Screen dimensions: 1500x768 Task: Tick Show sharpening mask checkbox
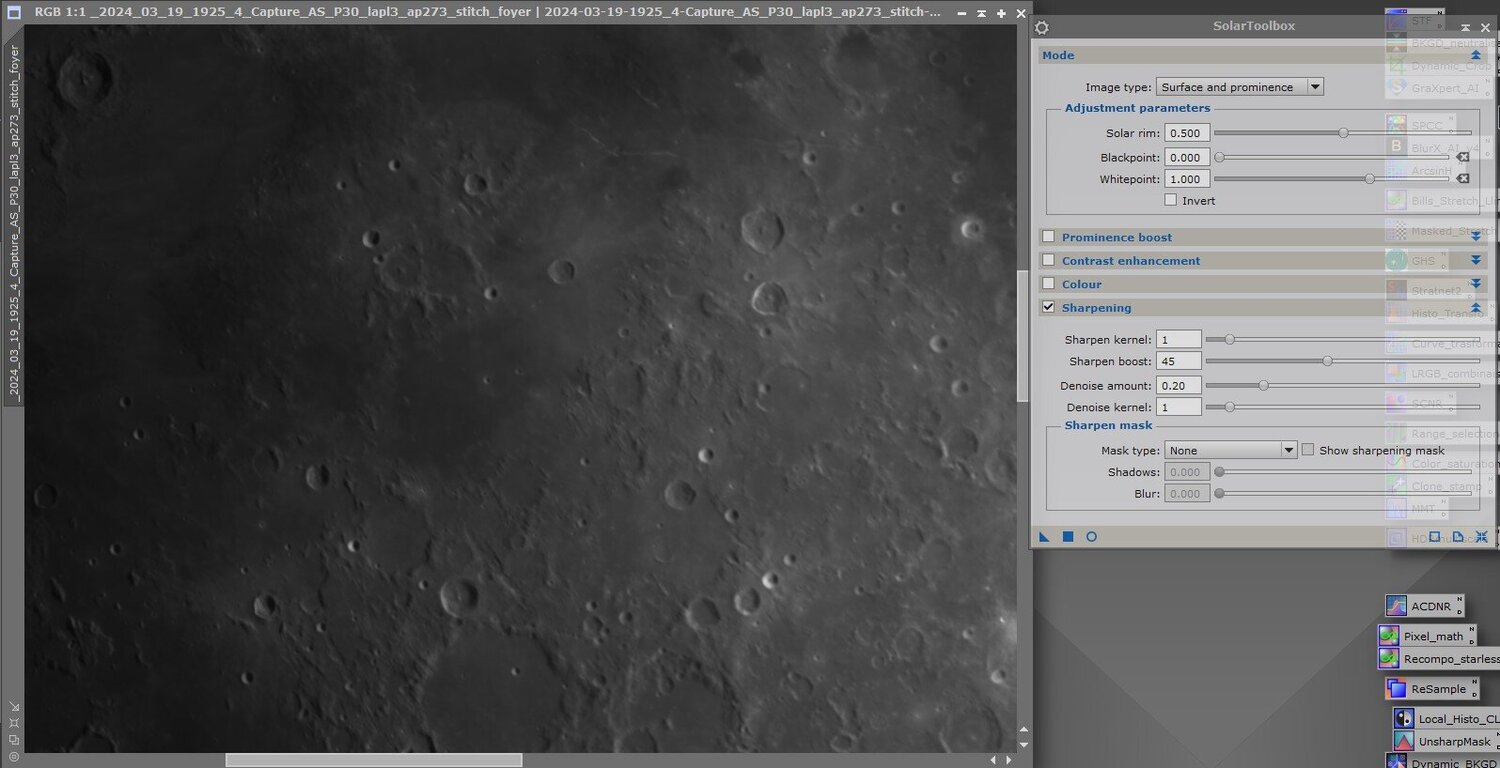(1307, 450)
